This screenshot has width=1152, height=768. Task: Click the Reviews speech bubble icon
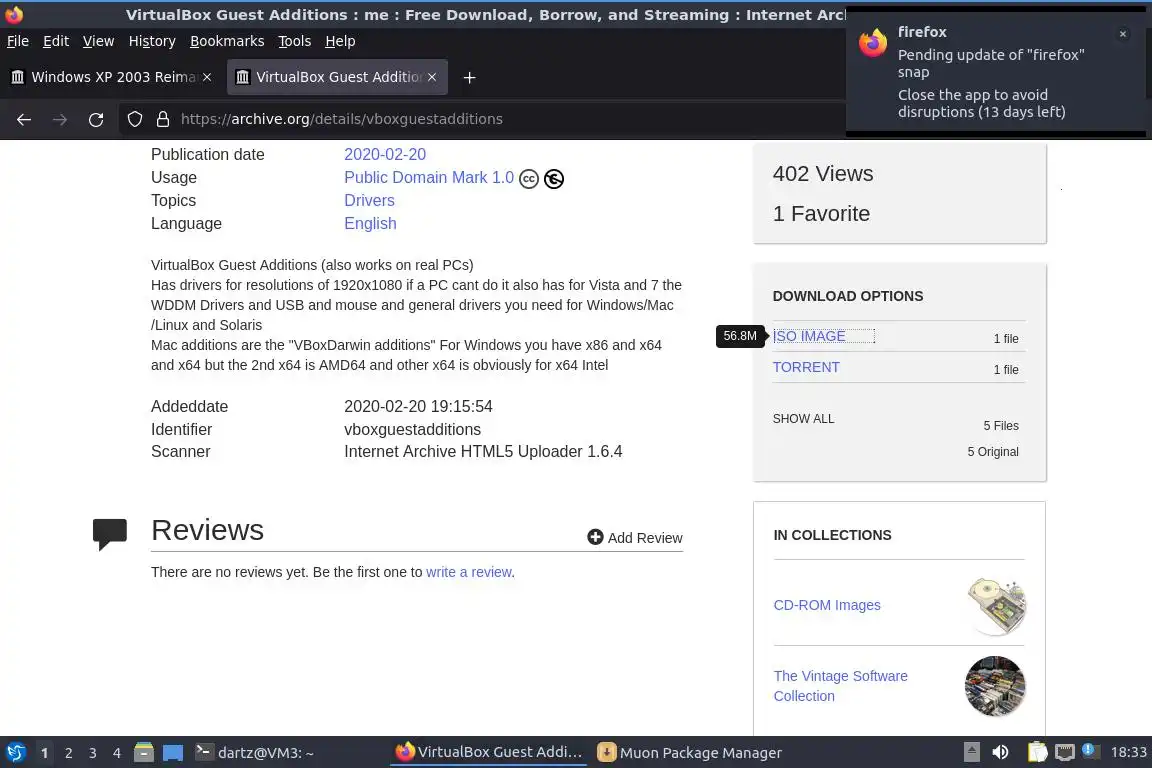click(x=109, y=534)
